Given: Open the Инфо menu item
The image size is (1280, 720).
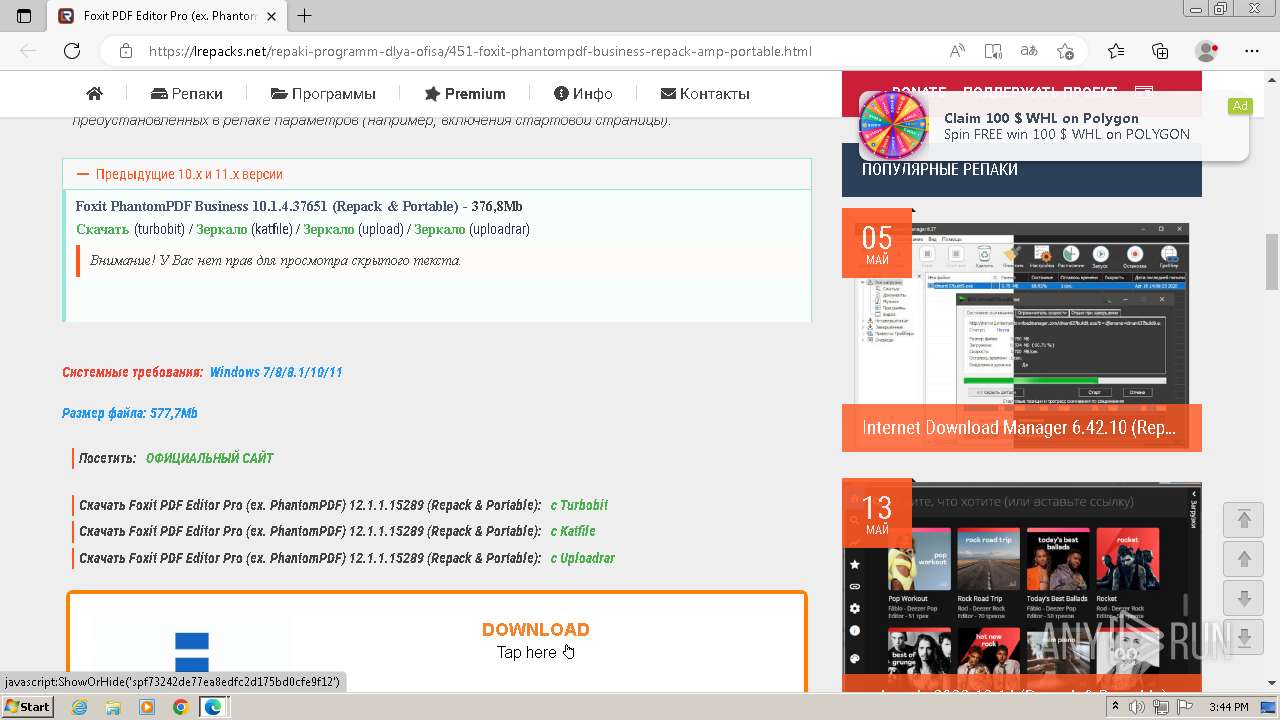Looking at the screenshot, I should click(583, 94).
